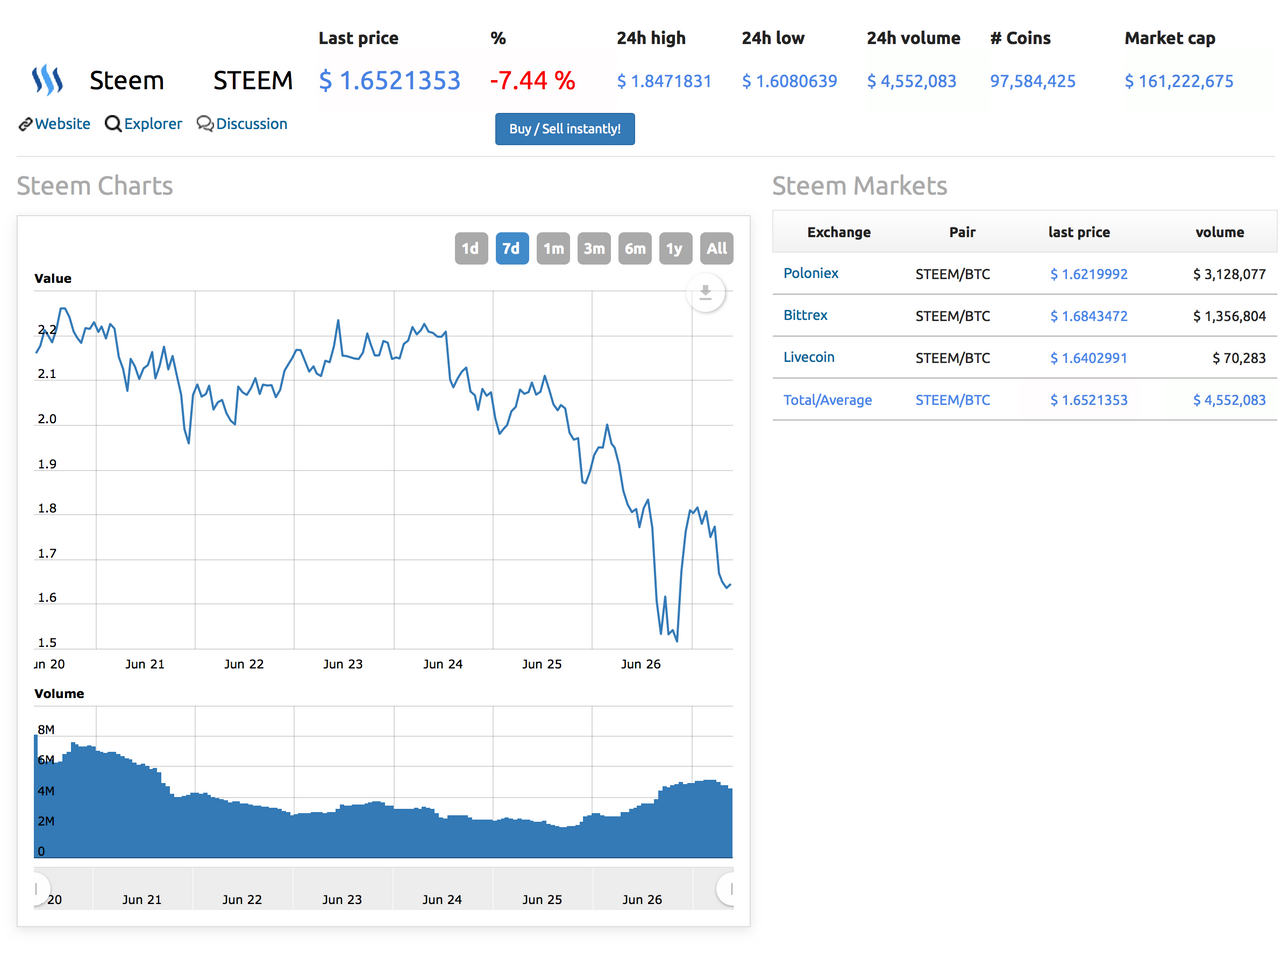The image size is (1280, 953).
Task: Switch chart range to 3m
Action: (594, 249)
